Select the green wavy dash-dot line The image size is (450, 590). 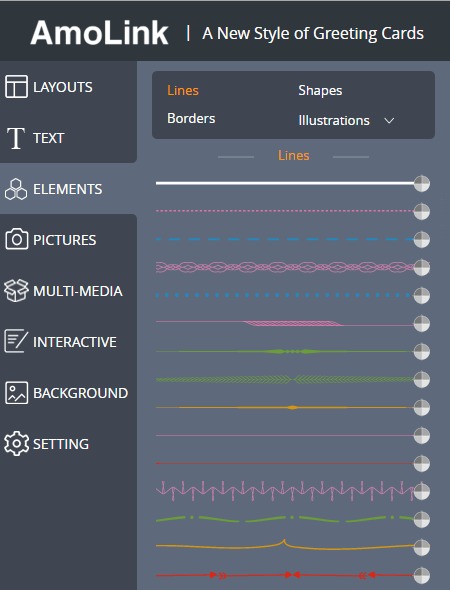pyautogui.click(x=285, y=519)
